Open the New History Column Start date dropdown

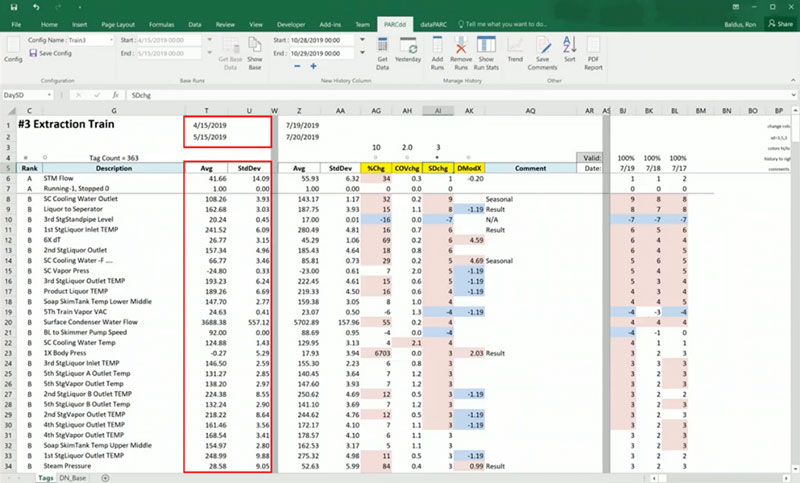click(362, 40)
